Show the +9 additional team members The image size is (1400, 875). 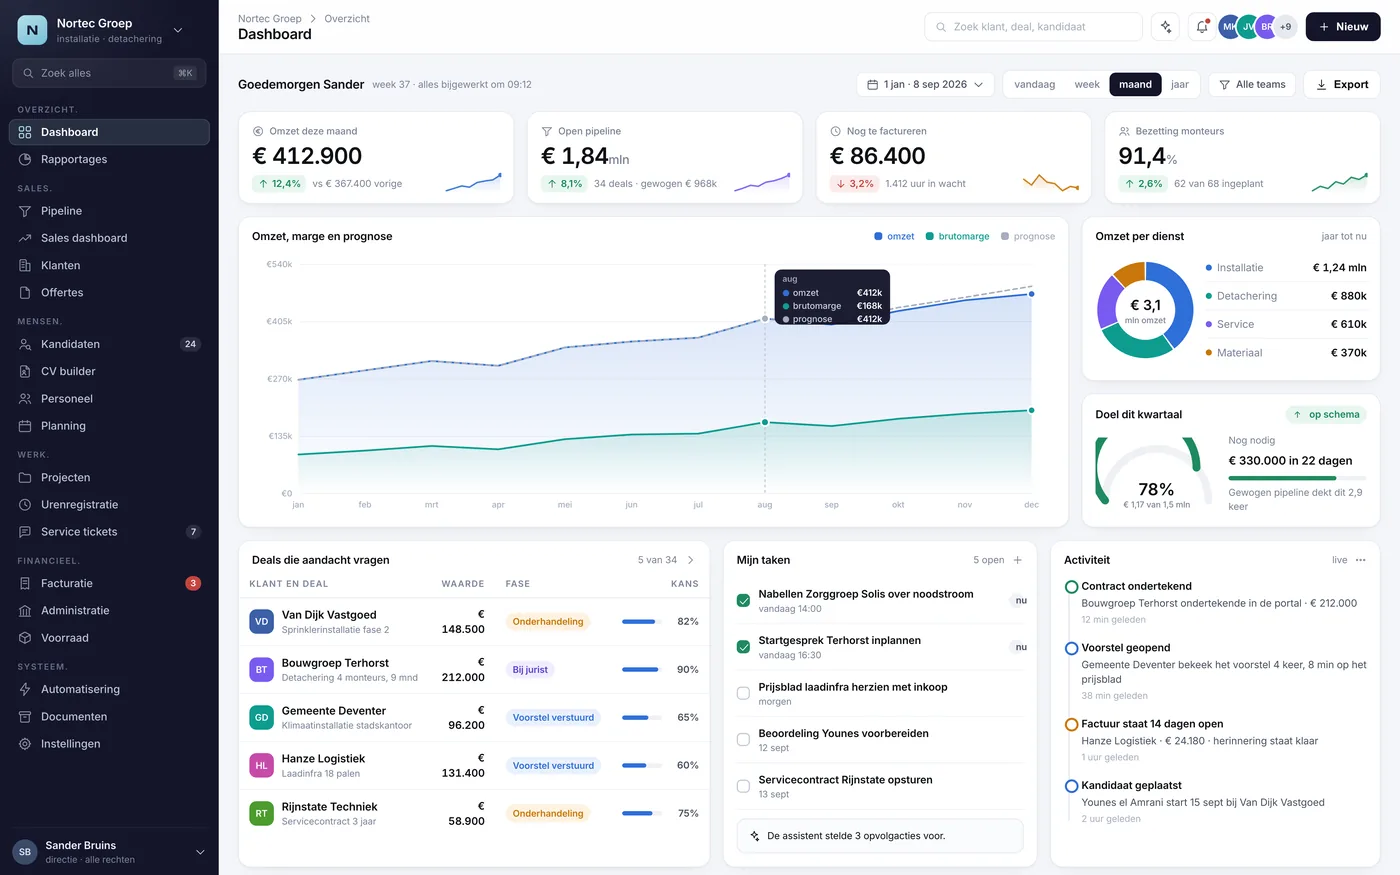pyautogui.click(x=1285, y=27)
